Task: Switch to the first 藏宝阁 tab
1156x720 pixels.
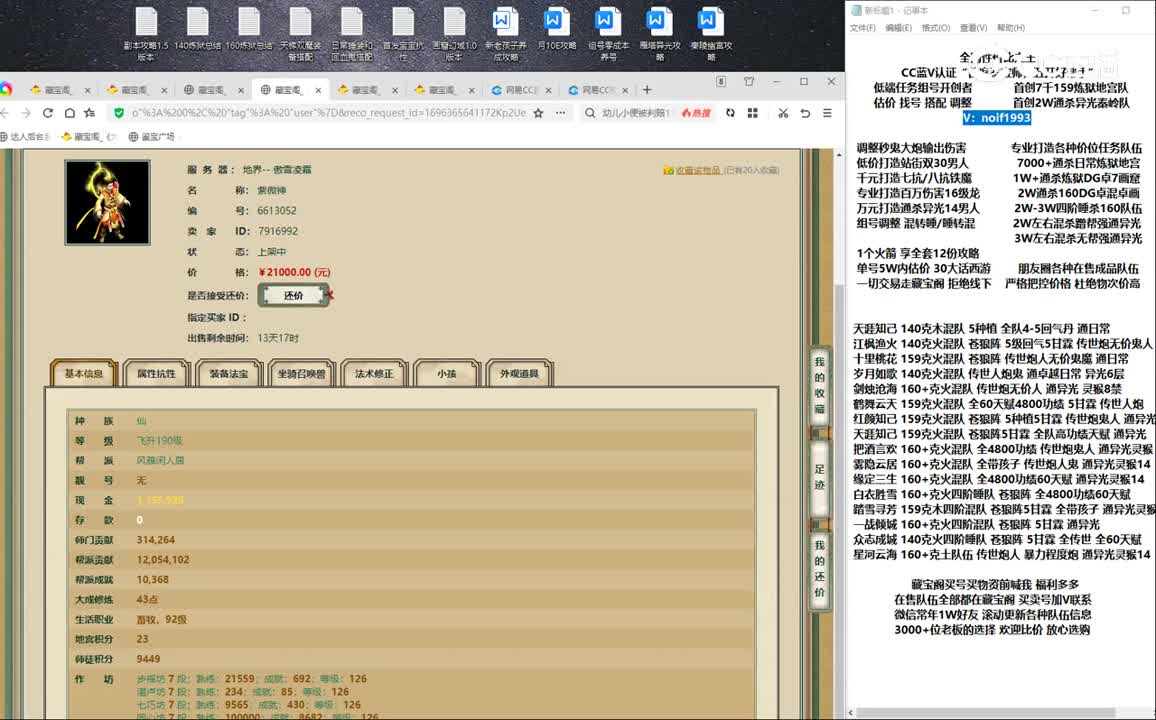Action: coord(58,90)
